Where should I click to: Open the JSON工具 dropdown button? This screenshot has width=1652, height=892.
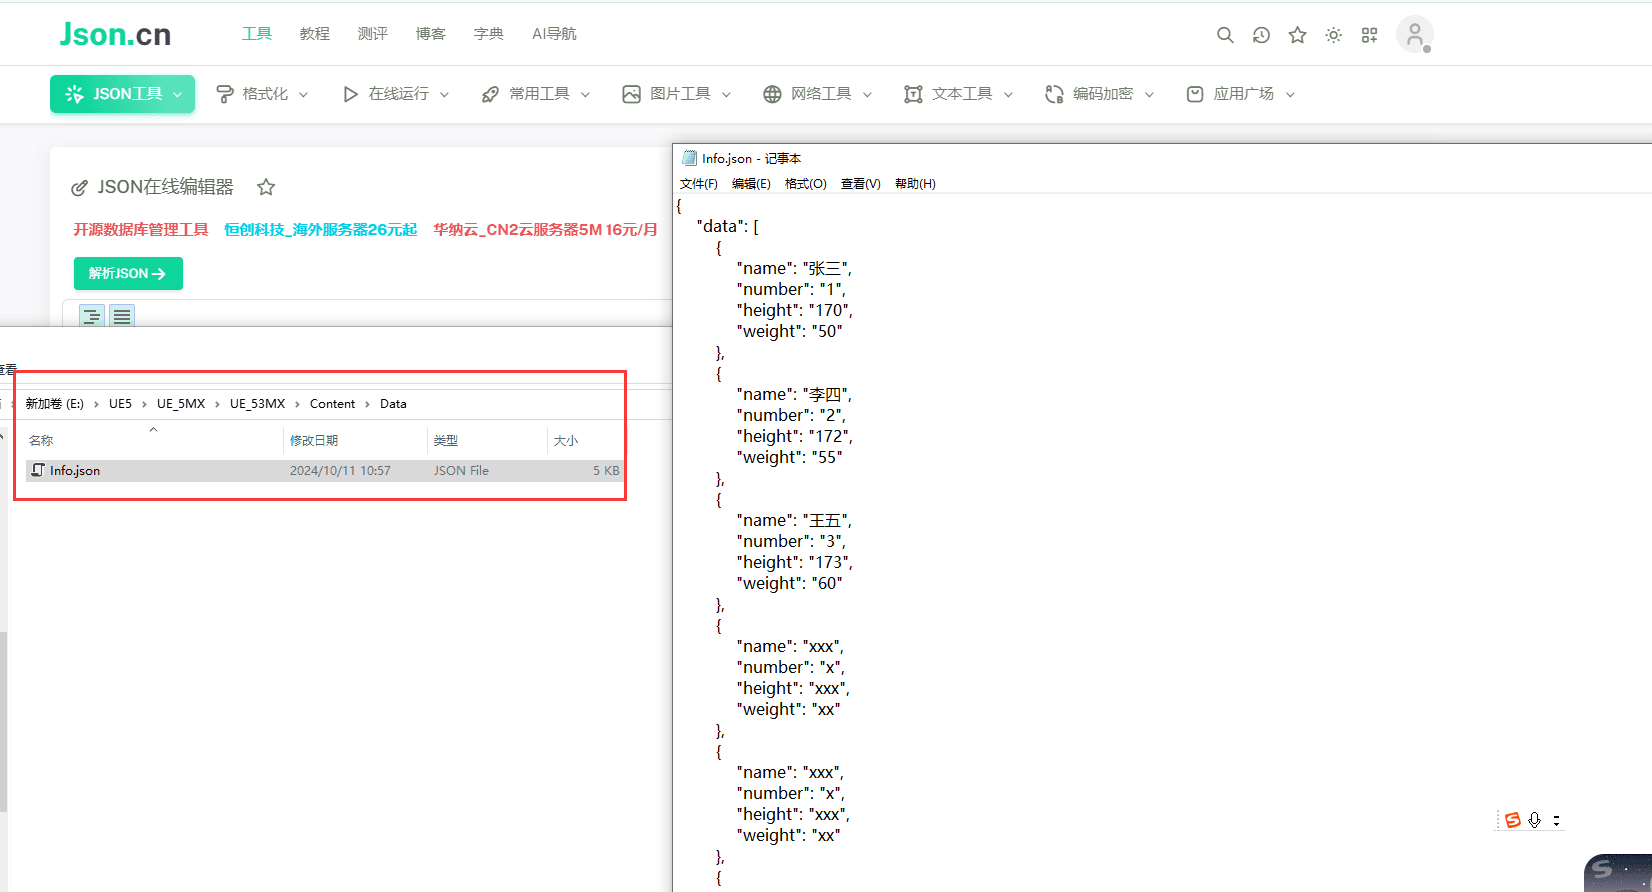(122, 94)
